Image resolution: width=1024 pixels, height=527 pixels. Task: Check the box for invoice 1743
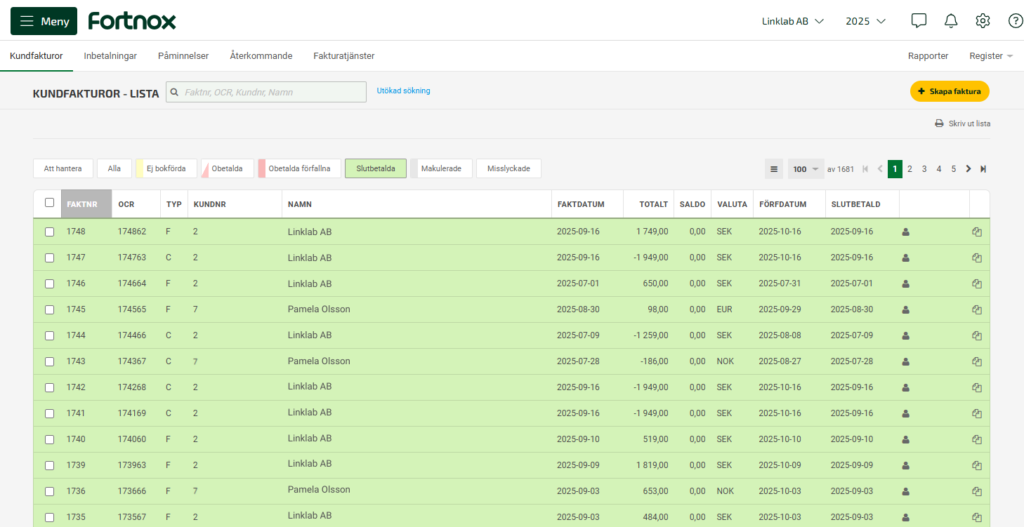point(50,361)
